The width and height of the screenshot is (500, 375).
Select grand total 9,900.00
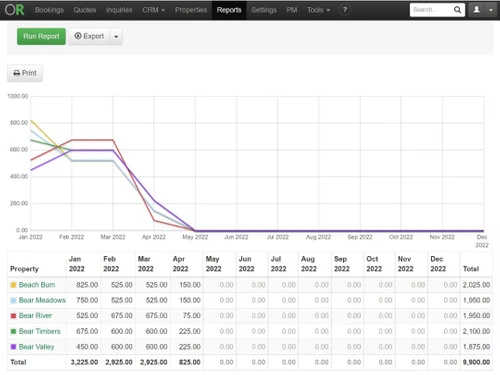coord(476,362)
